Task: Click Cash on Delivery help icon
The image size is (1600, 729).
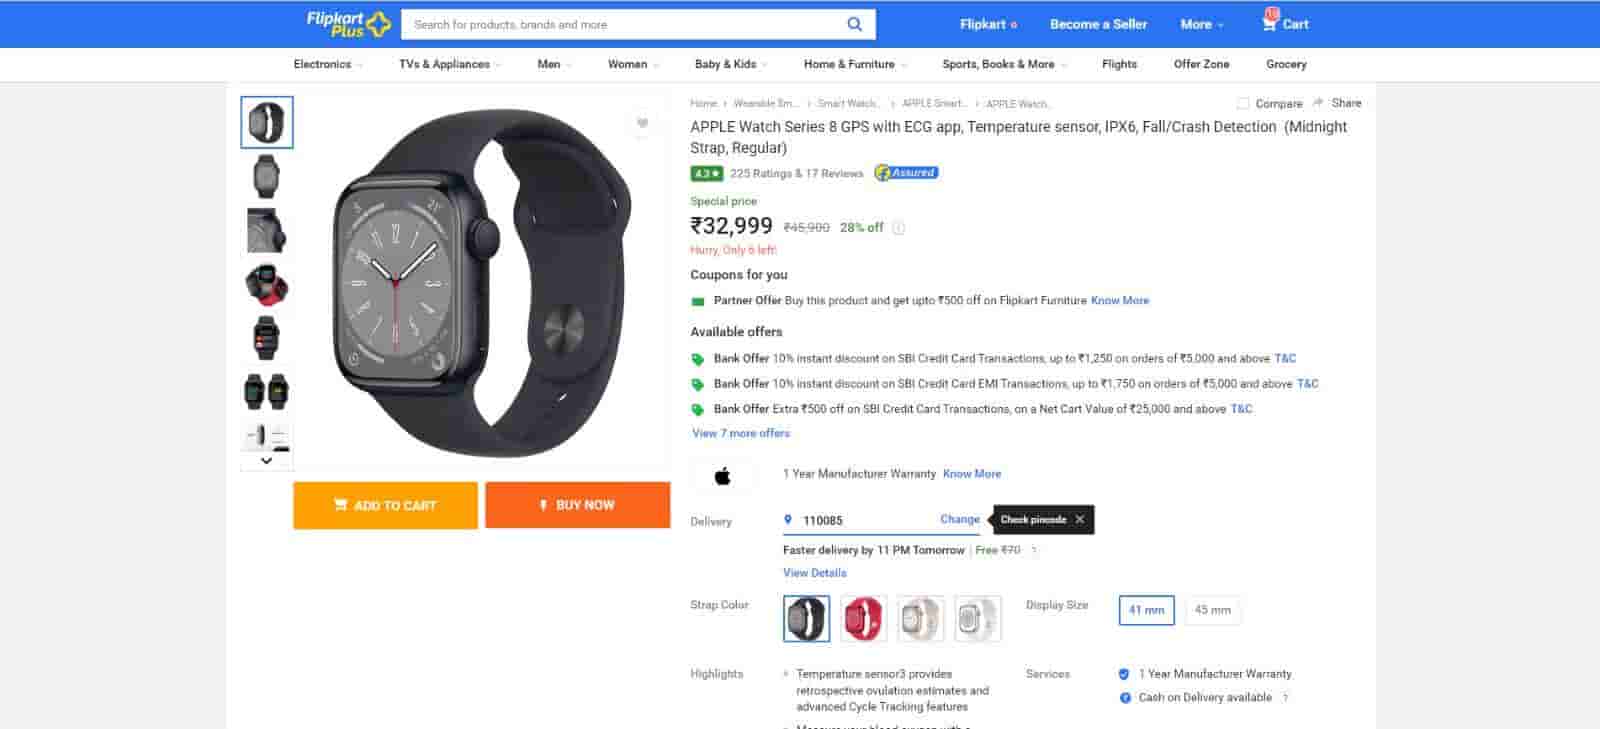Action: click(x=1285, y=698)
